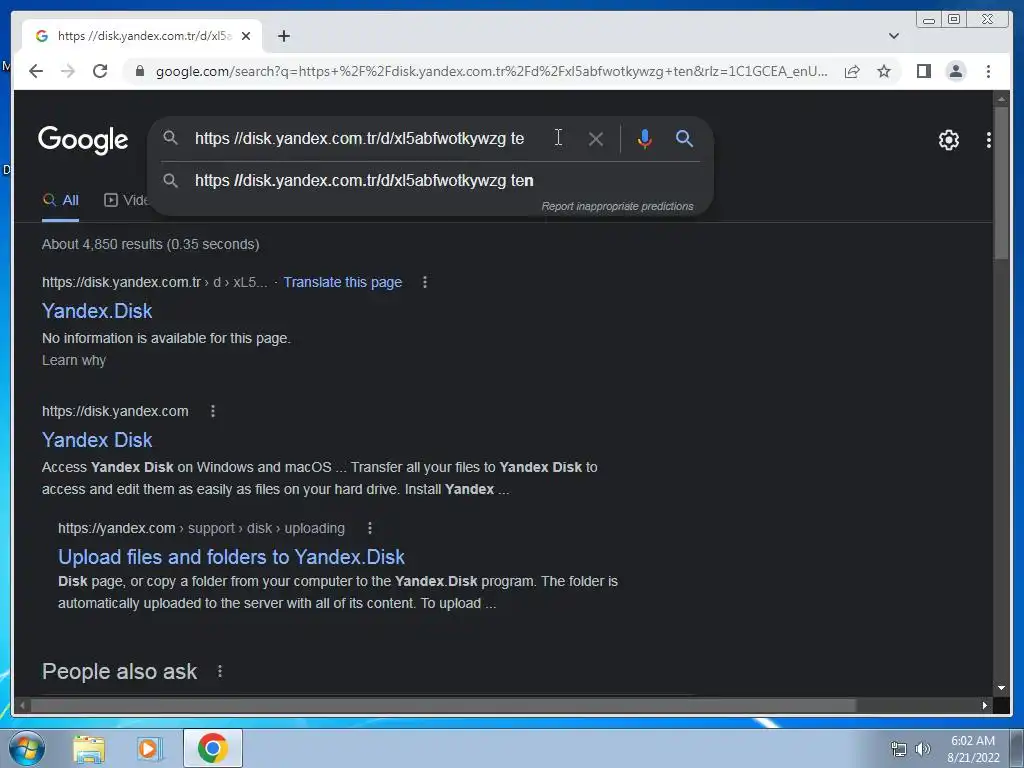The height and width of the screenshot is (768, 1024).
Task: Start voice search with microphone
Action: 645,138
